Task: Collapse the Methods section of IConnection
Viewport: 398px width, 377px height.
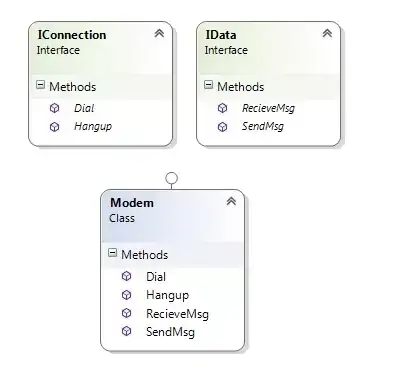Action: tap(40, 85)
